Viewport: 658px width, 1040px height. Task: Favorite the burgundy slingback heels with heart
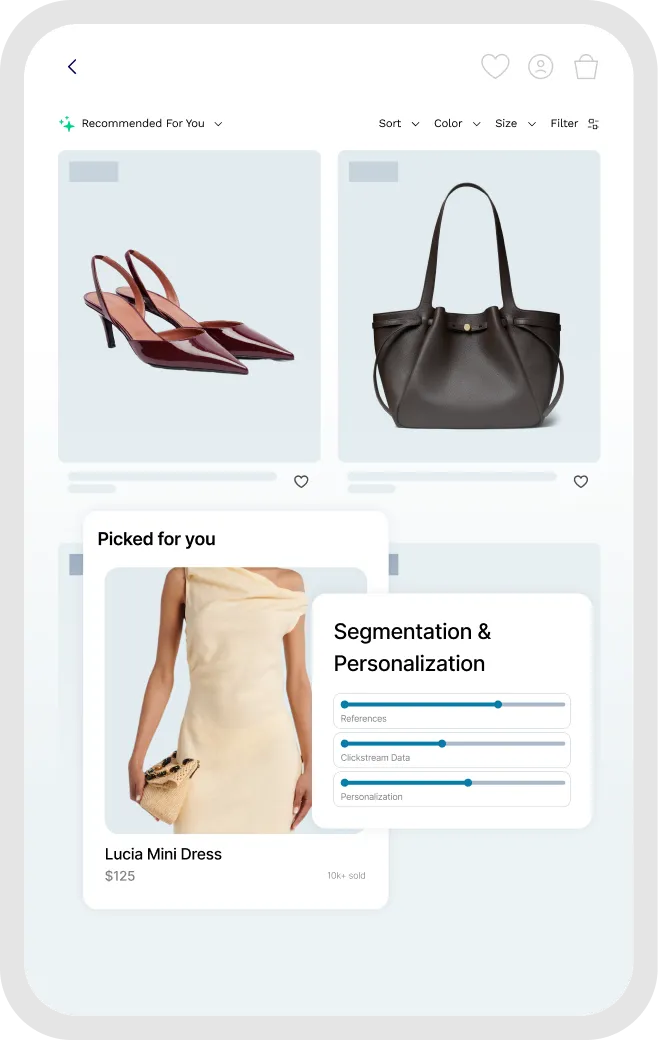[301, 482]
